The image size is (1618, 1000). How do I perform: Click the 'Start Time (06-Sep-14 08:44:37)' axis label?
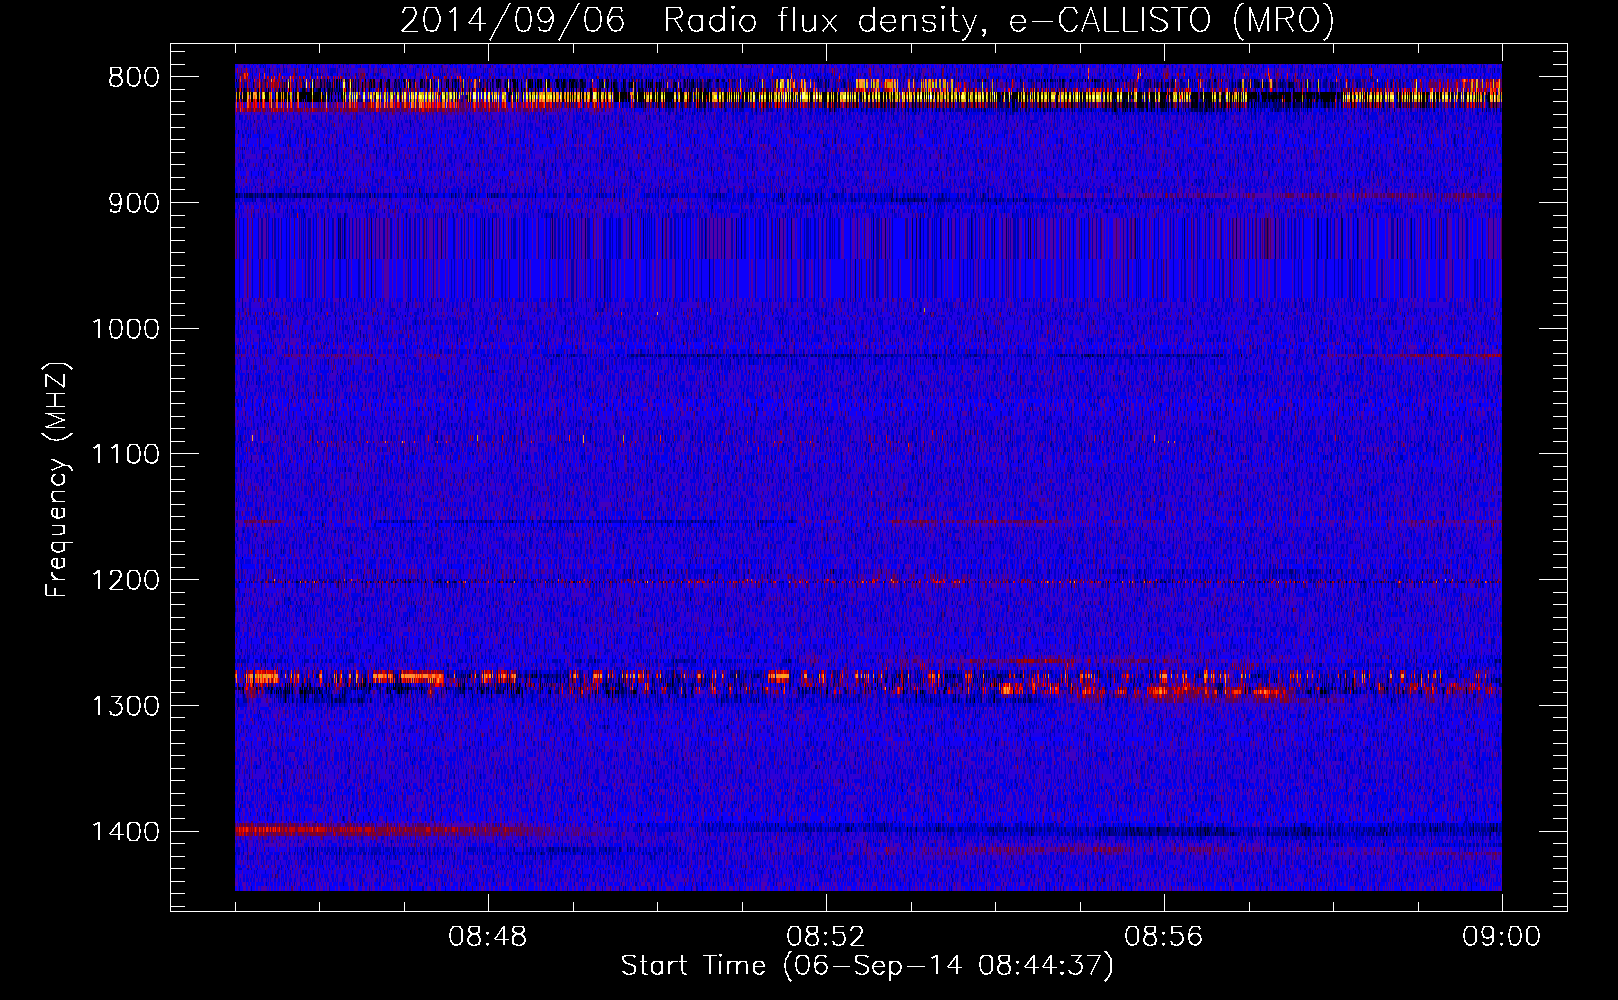pyautogui.click(x=867, y=966)
